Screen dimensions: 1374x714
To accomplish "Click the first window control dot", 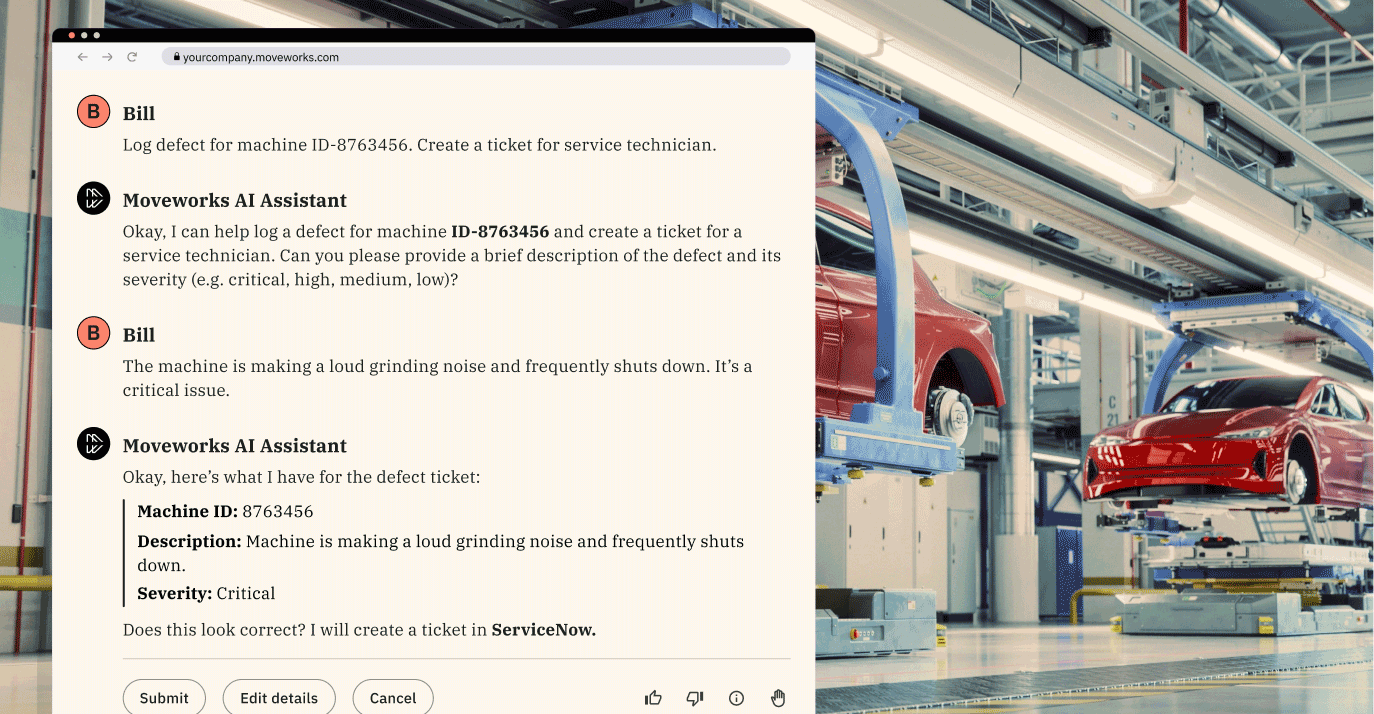I will [x=72, y=35].
